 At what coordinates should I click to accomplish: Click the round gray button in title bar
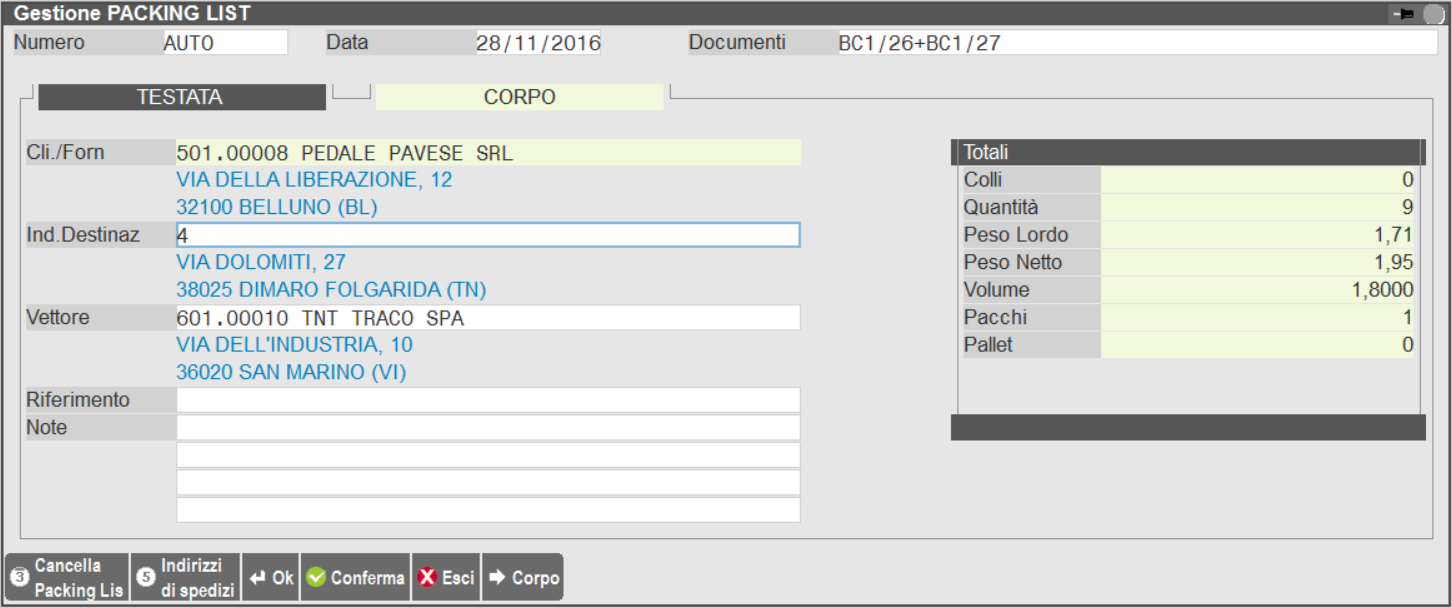click(1435, 15)
